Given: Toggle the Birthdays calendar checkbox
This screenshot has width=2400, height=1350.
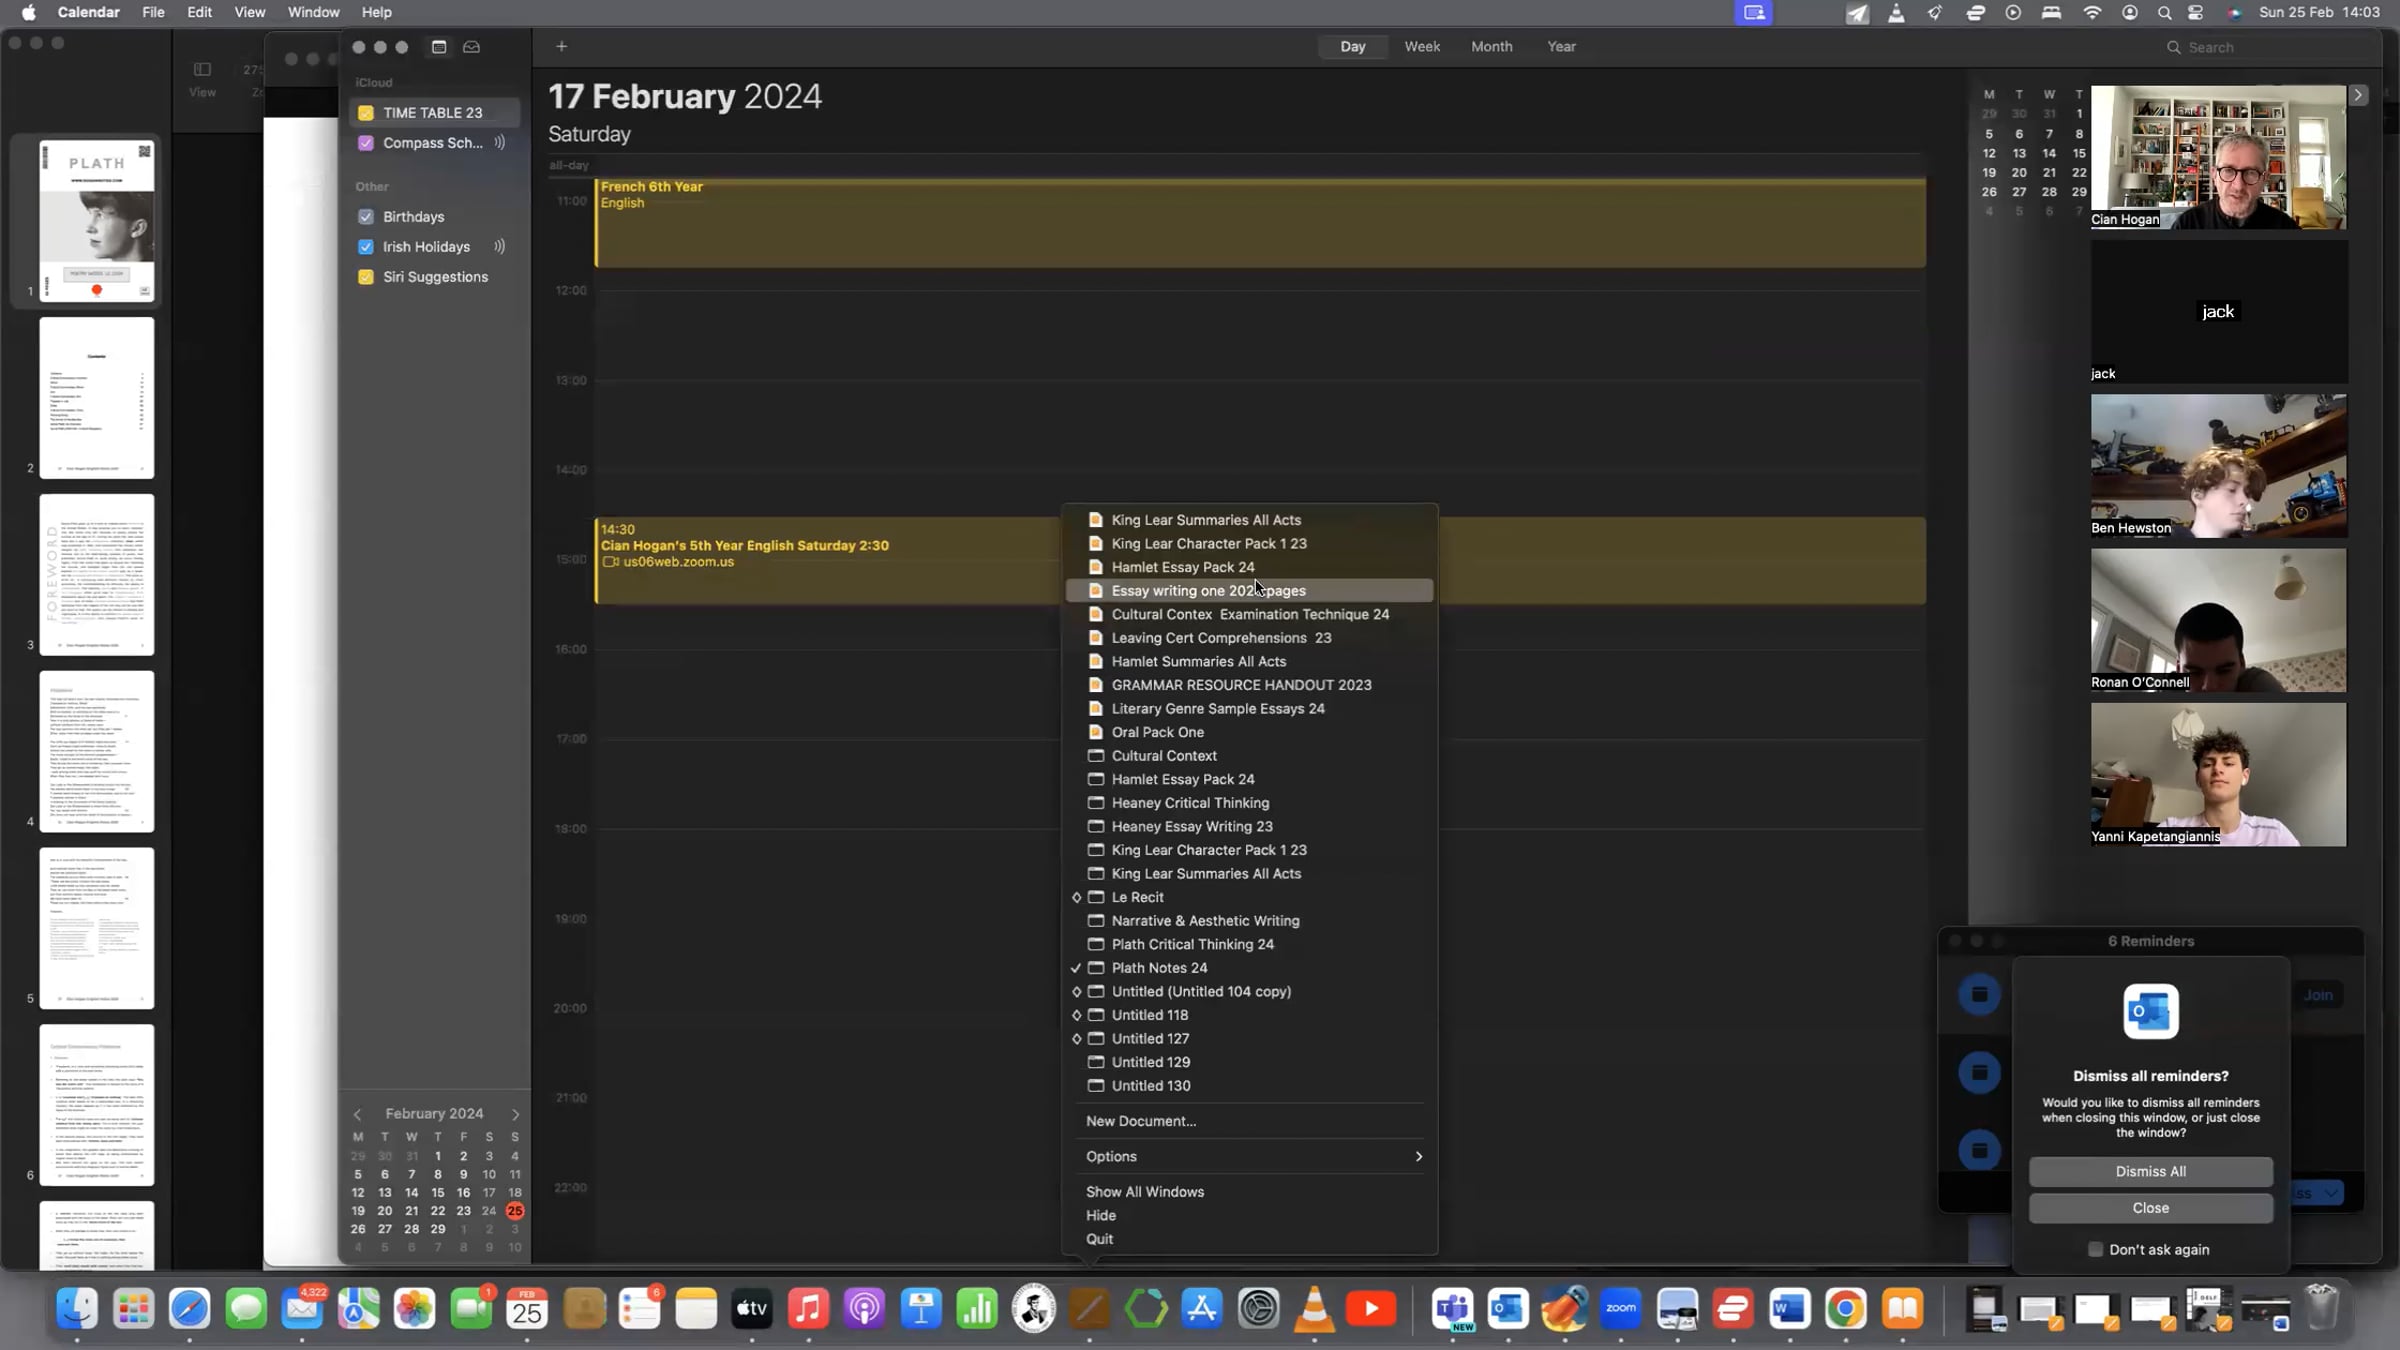Looking at the screenshot, I should [x=366, y=217].
